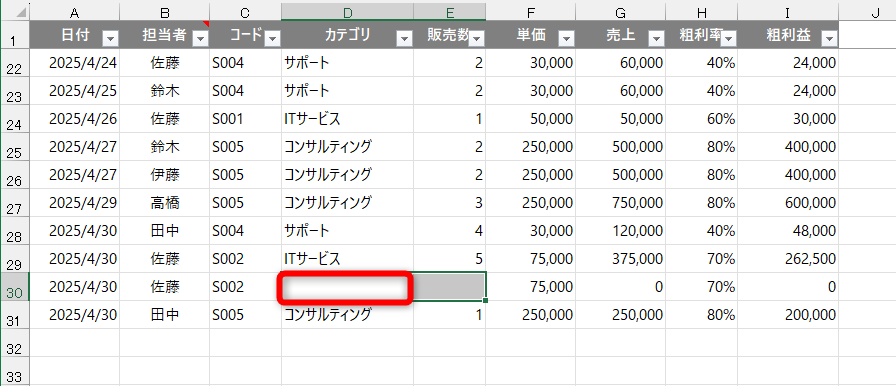The image size is (896, 386).
Task: Click the 担当者 header cell with comment marker
Action: 165,35
